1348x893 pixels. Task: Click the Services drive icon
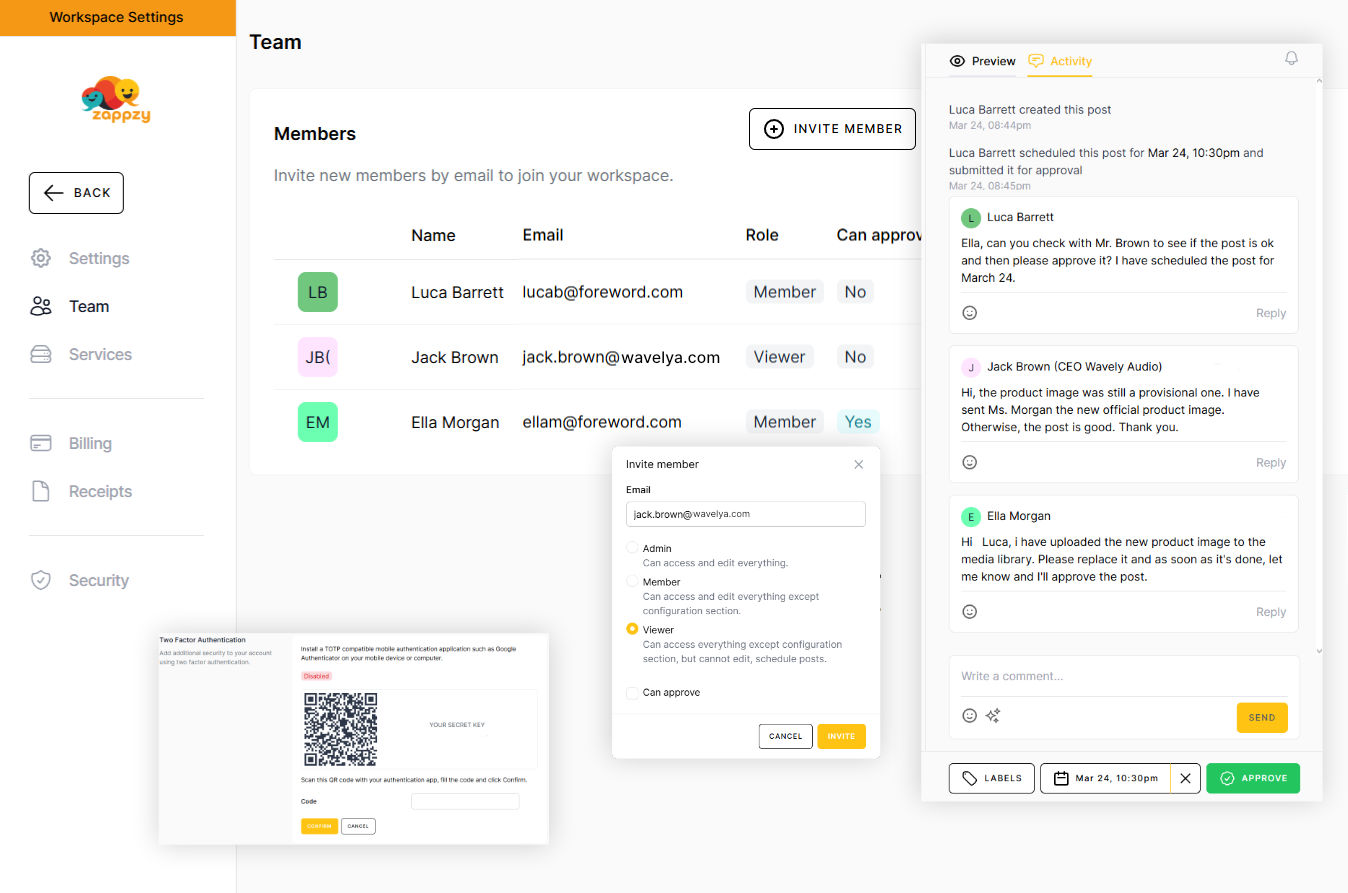point(41,354)
